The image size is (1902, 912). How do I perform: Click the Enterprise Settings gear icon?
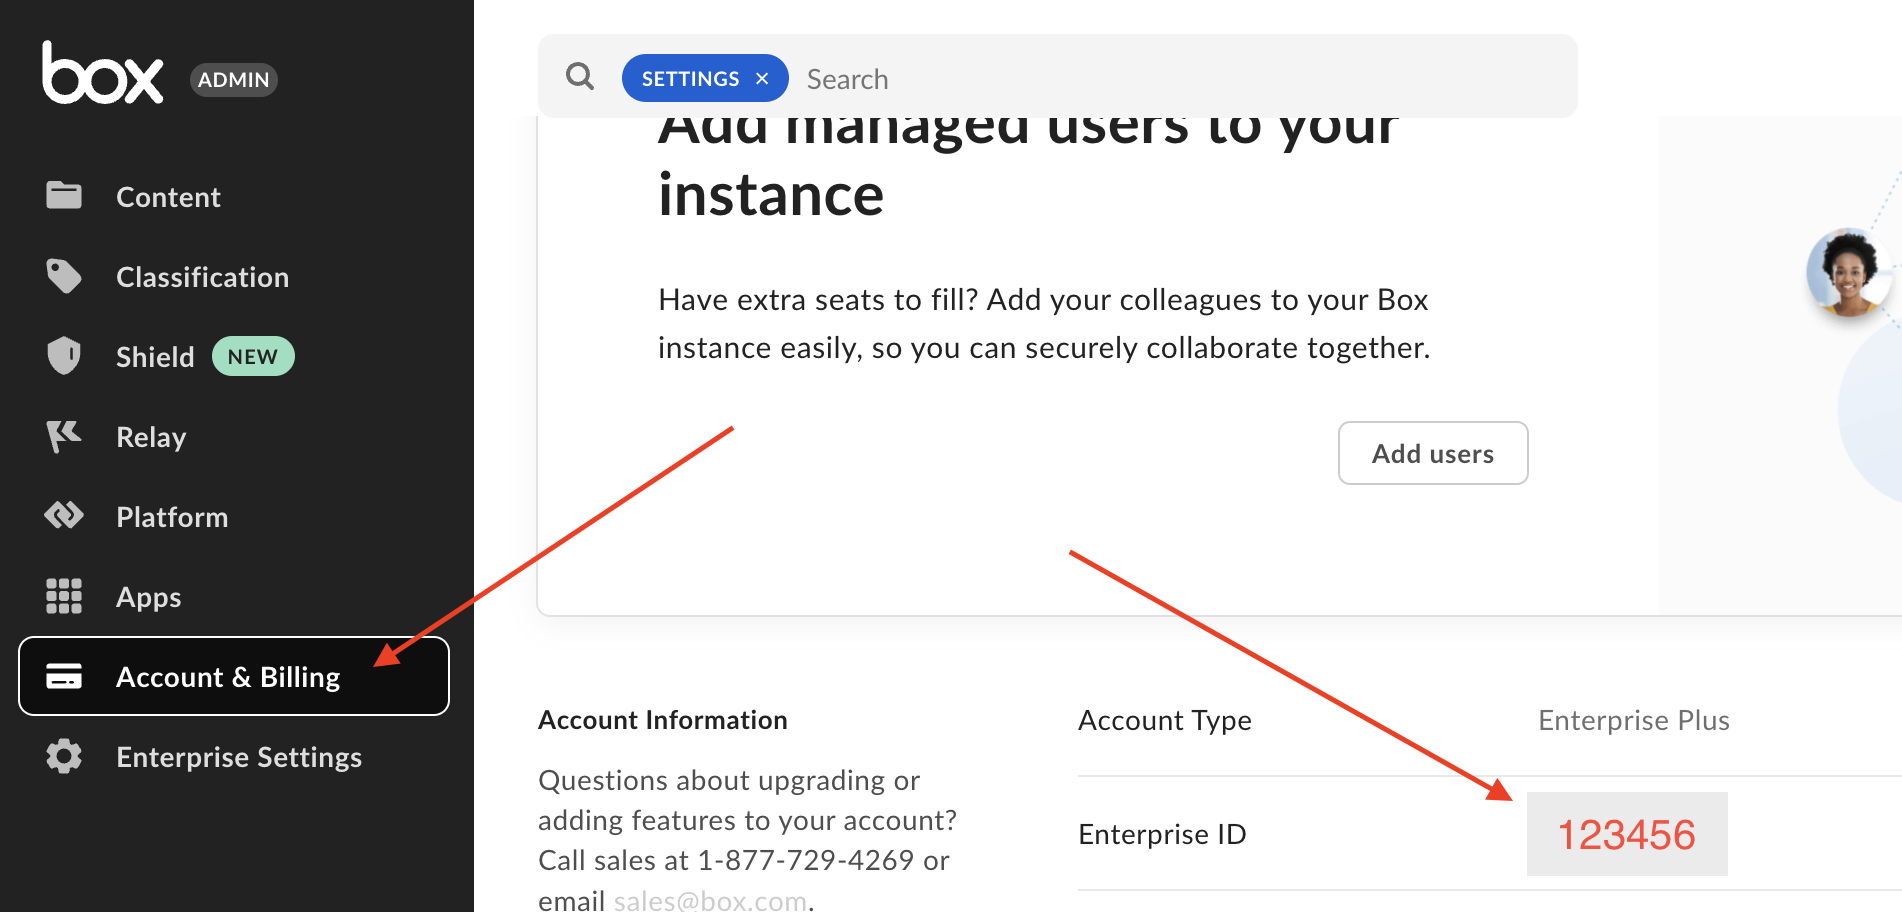tap(63, 757)
